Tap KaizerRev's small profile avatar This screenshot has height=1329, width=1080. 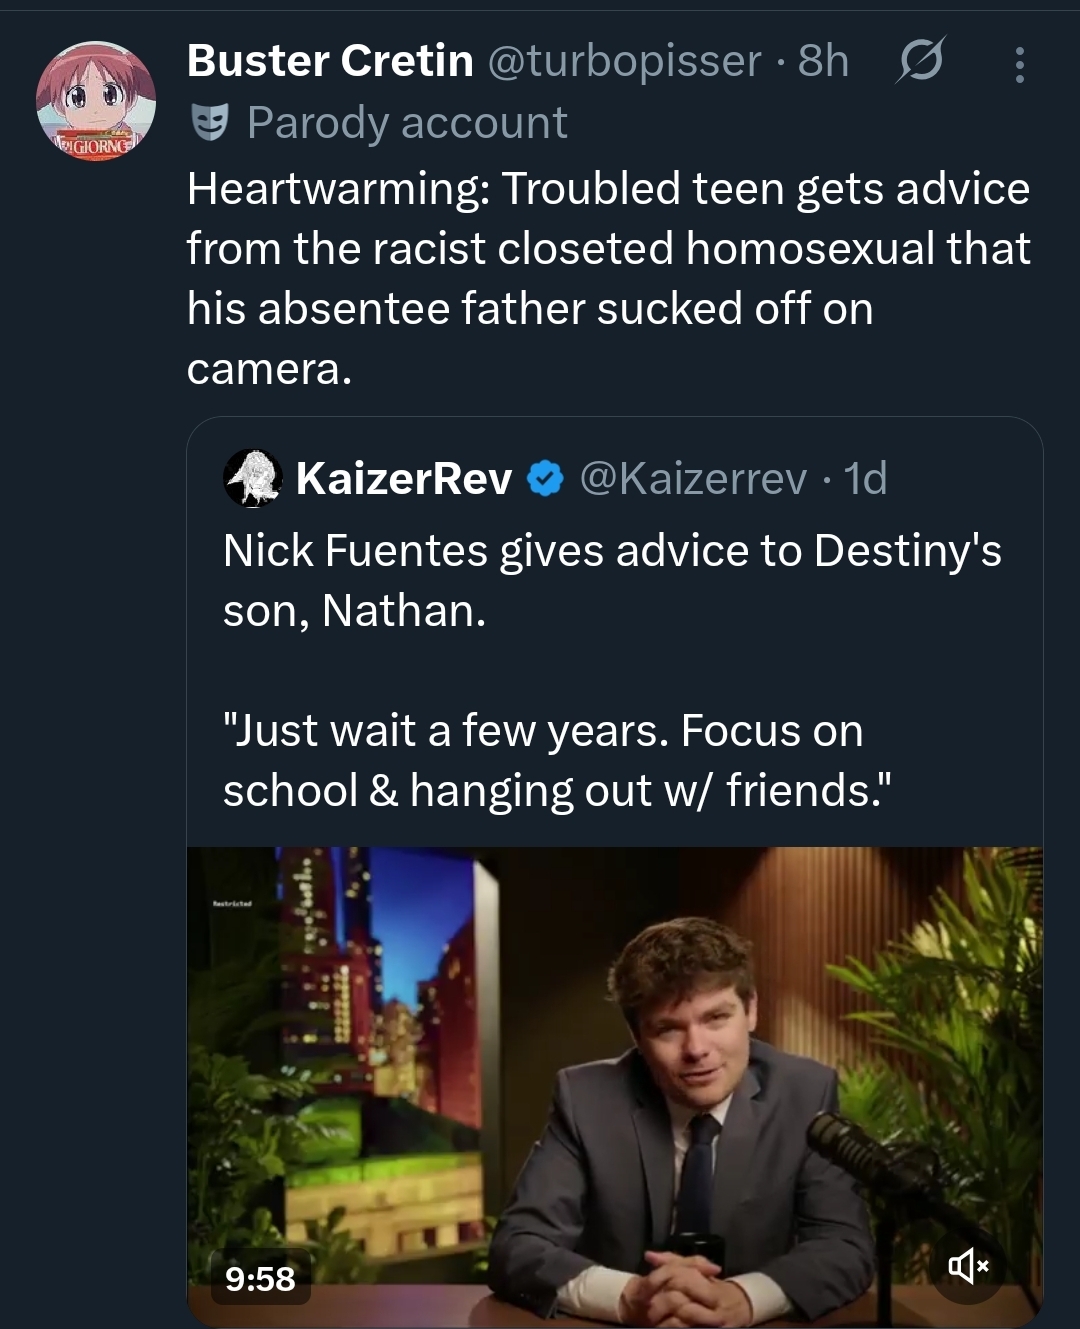click(253, 478)
